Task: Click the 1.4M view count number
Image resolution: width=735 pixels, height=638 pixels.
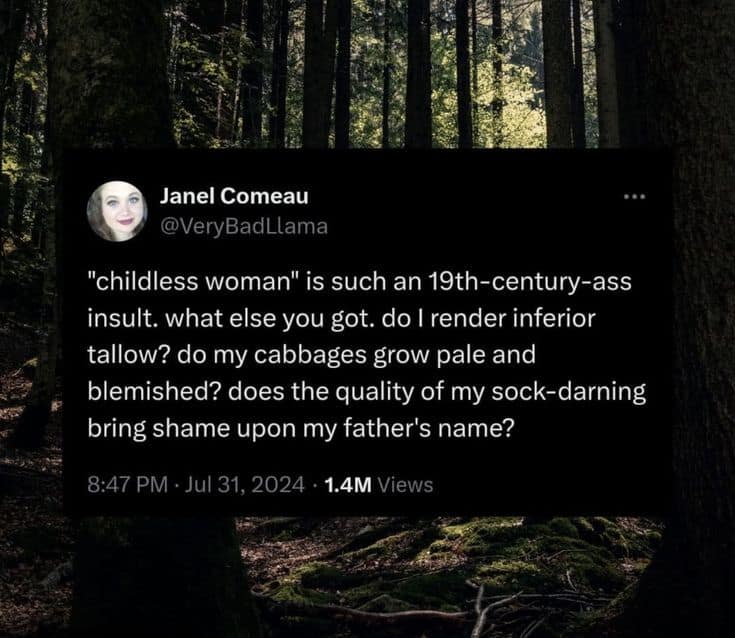Action: 348,485
